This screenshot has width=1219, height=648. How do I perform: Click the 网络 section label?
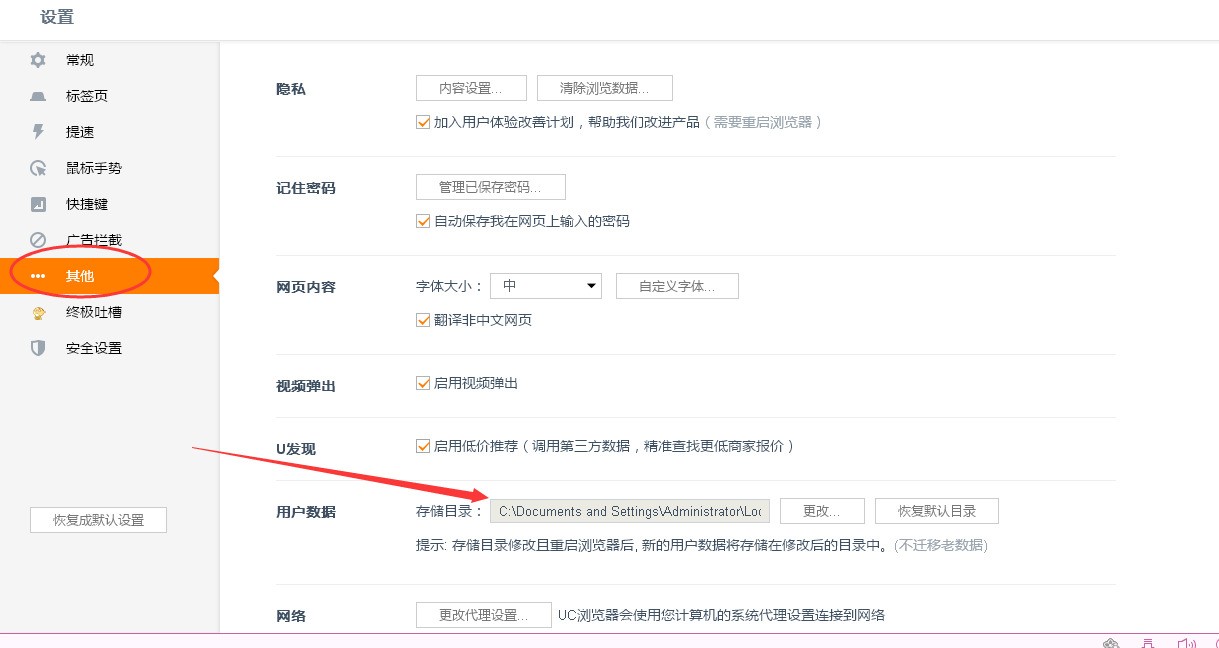(291, 616)
